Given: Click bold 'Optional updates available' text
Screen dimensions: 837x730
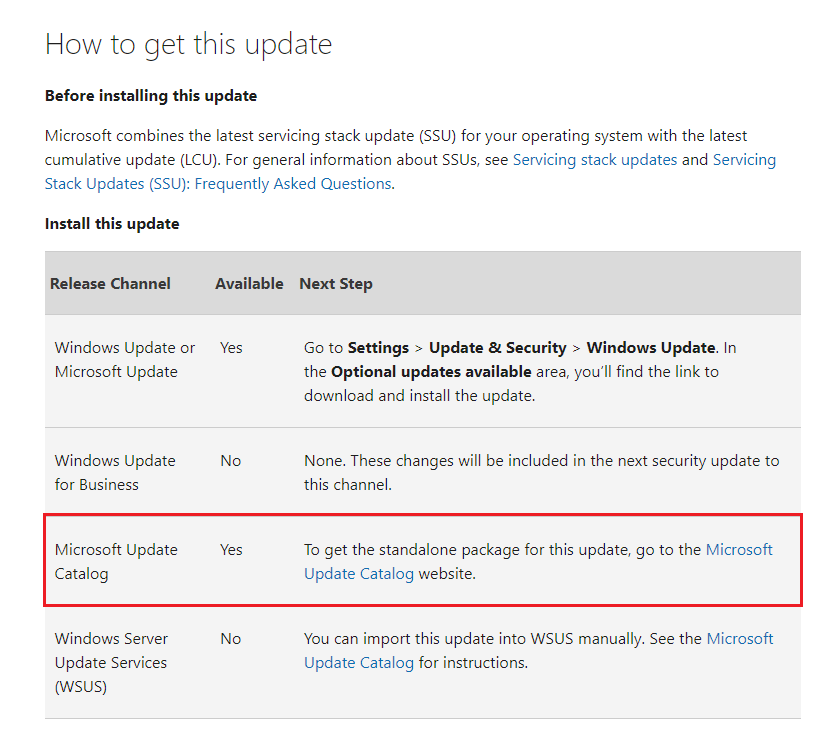Looking at the screenshot, I should click(x=431, y=372).
